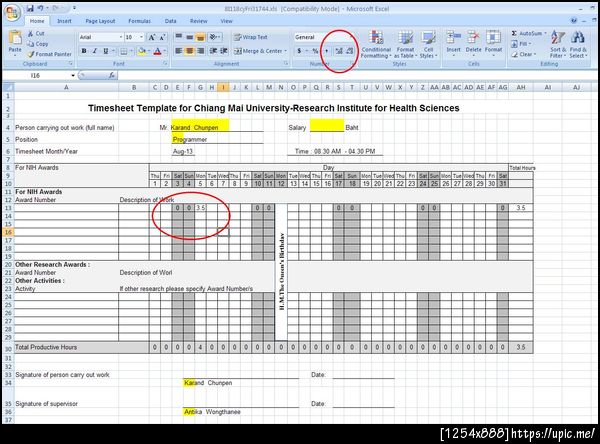Apply red font color A
Image resolution: width=600 pixels, height=444 pixels.
157,51
